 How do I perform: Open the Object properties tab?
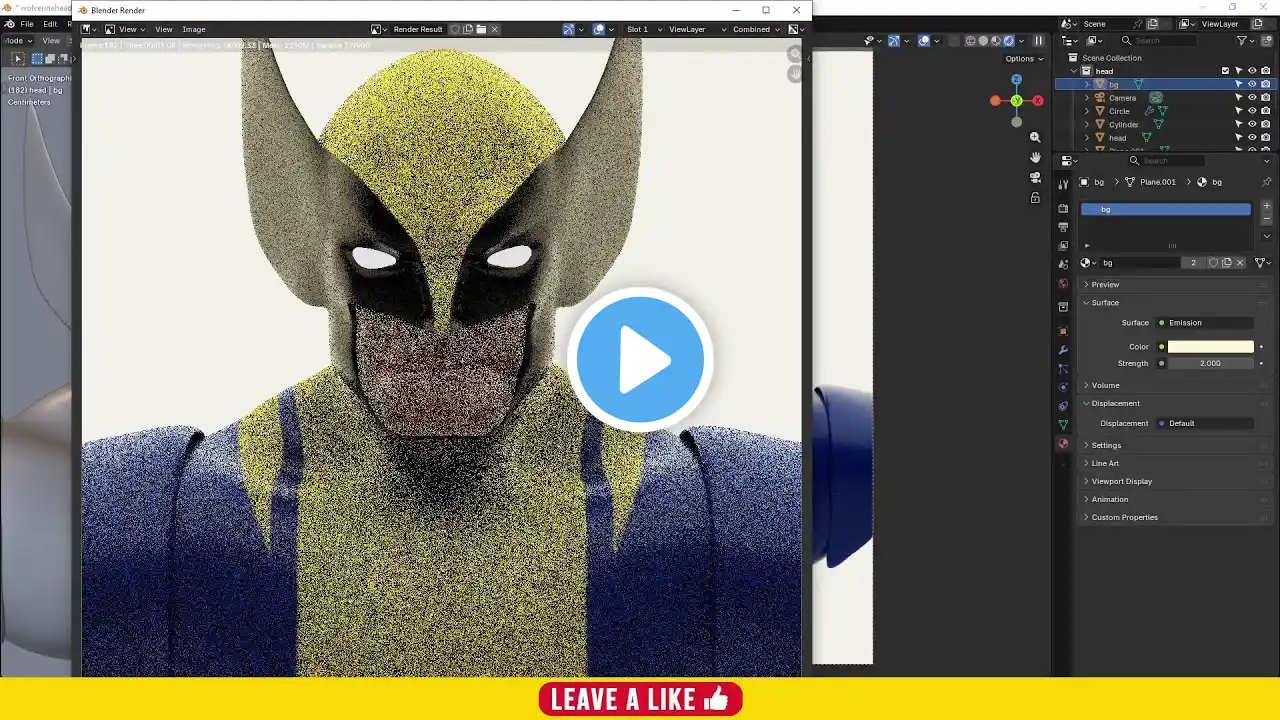point(1063,331)
